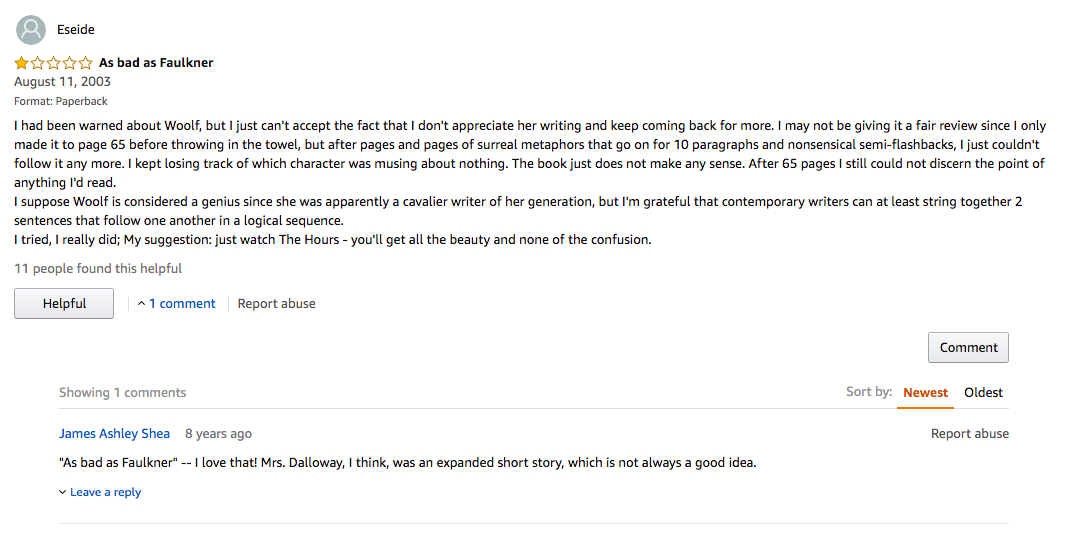This screenshot has height=538, width=1084.
Task: Sort comments by Newest
Action: point(925,393)
